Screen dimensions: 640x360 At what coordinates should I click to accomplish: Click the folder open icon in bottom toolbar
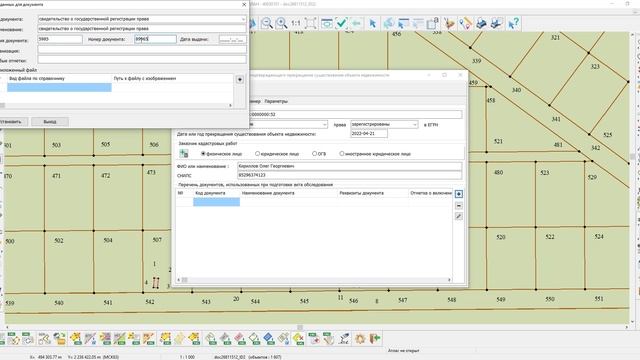[60, 338]
